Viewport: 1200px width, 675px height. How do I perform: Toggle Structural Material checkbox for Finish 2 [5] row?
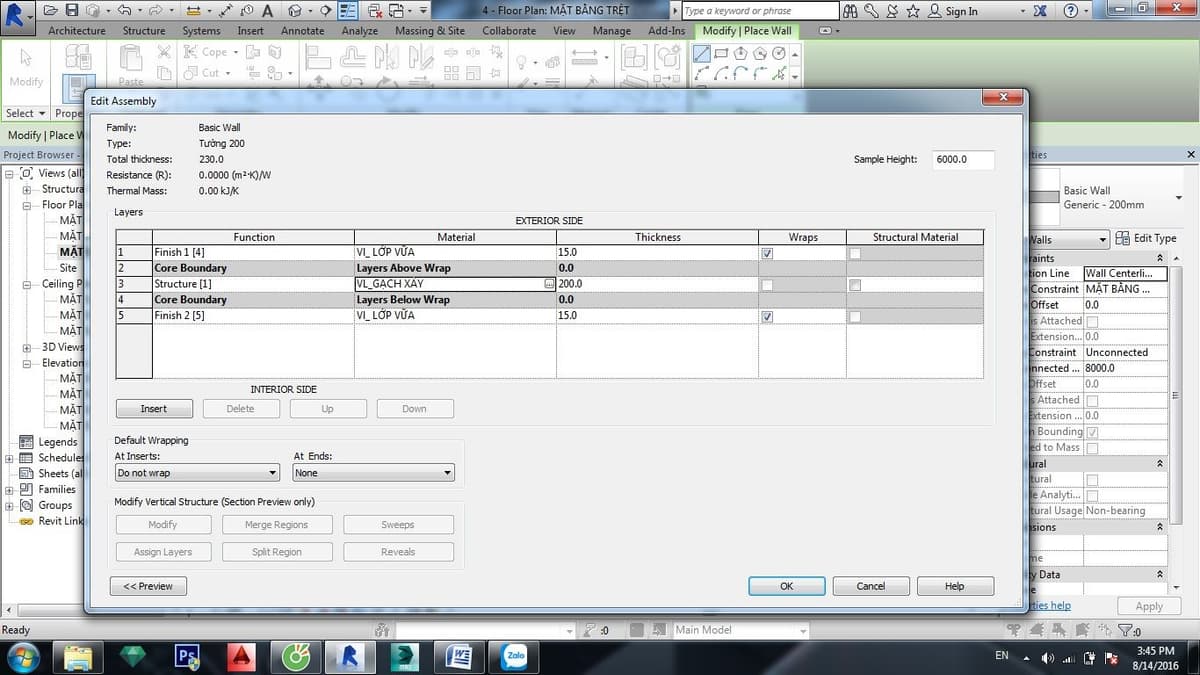[x=855, y=317]
